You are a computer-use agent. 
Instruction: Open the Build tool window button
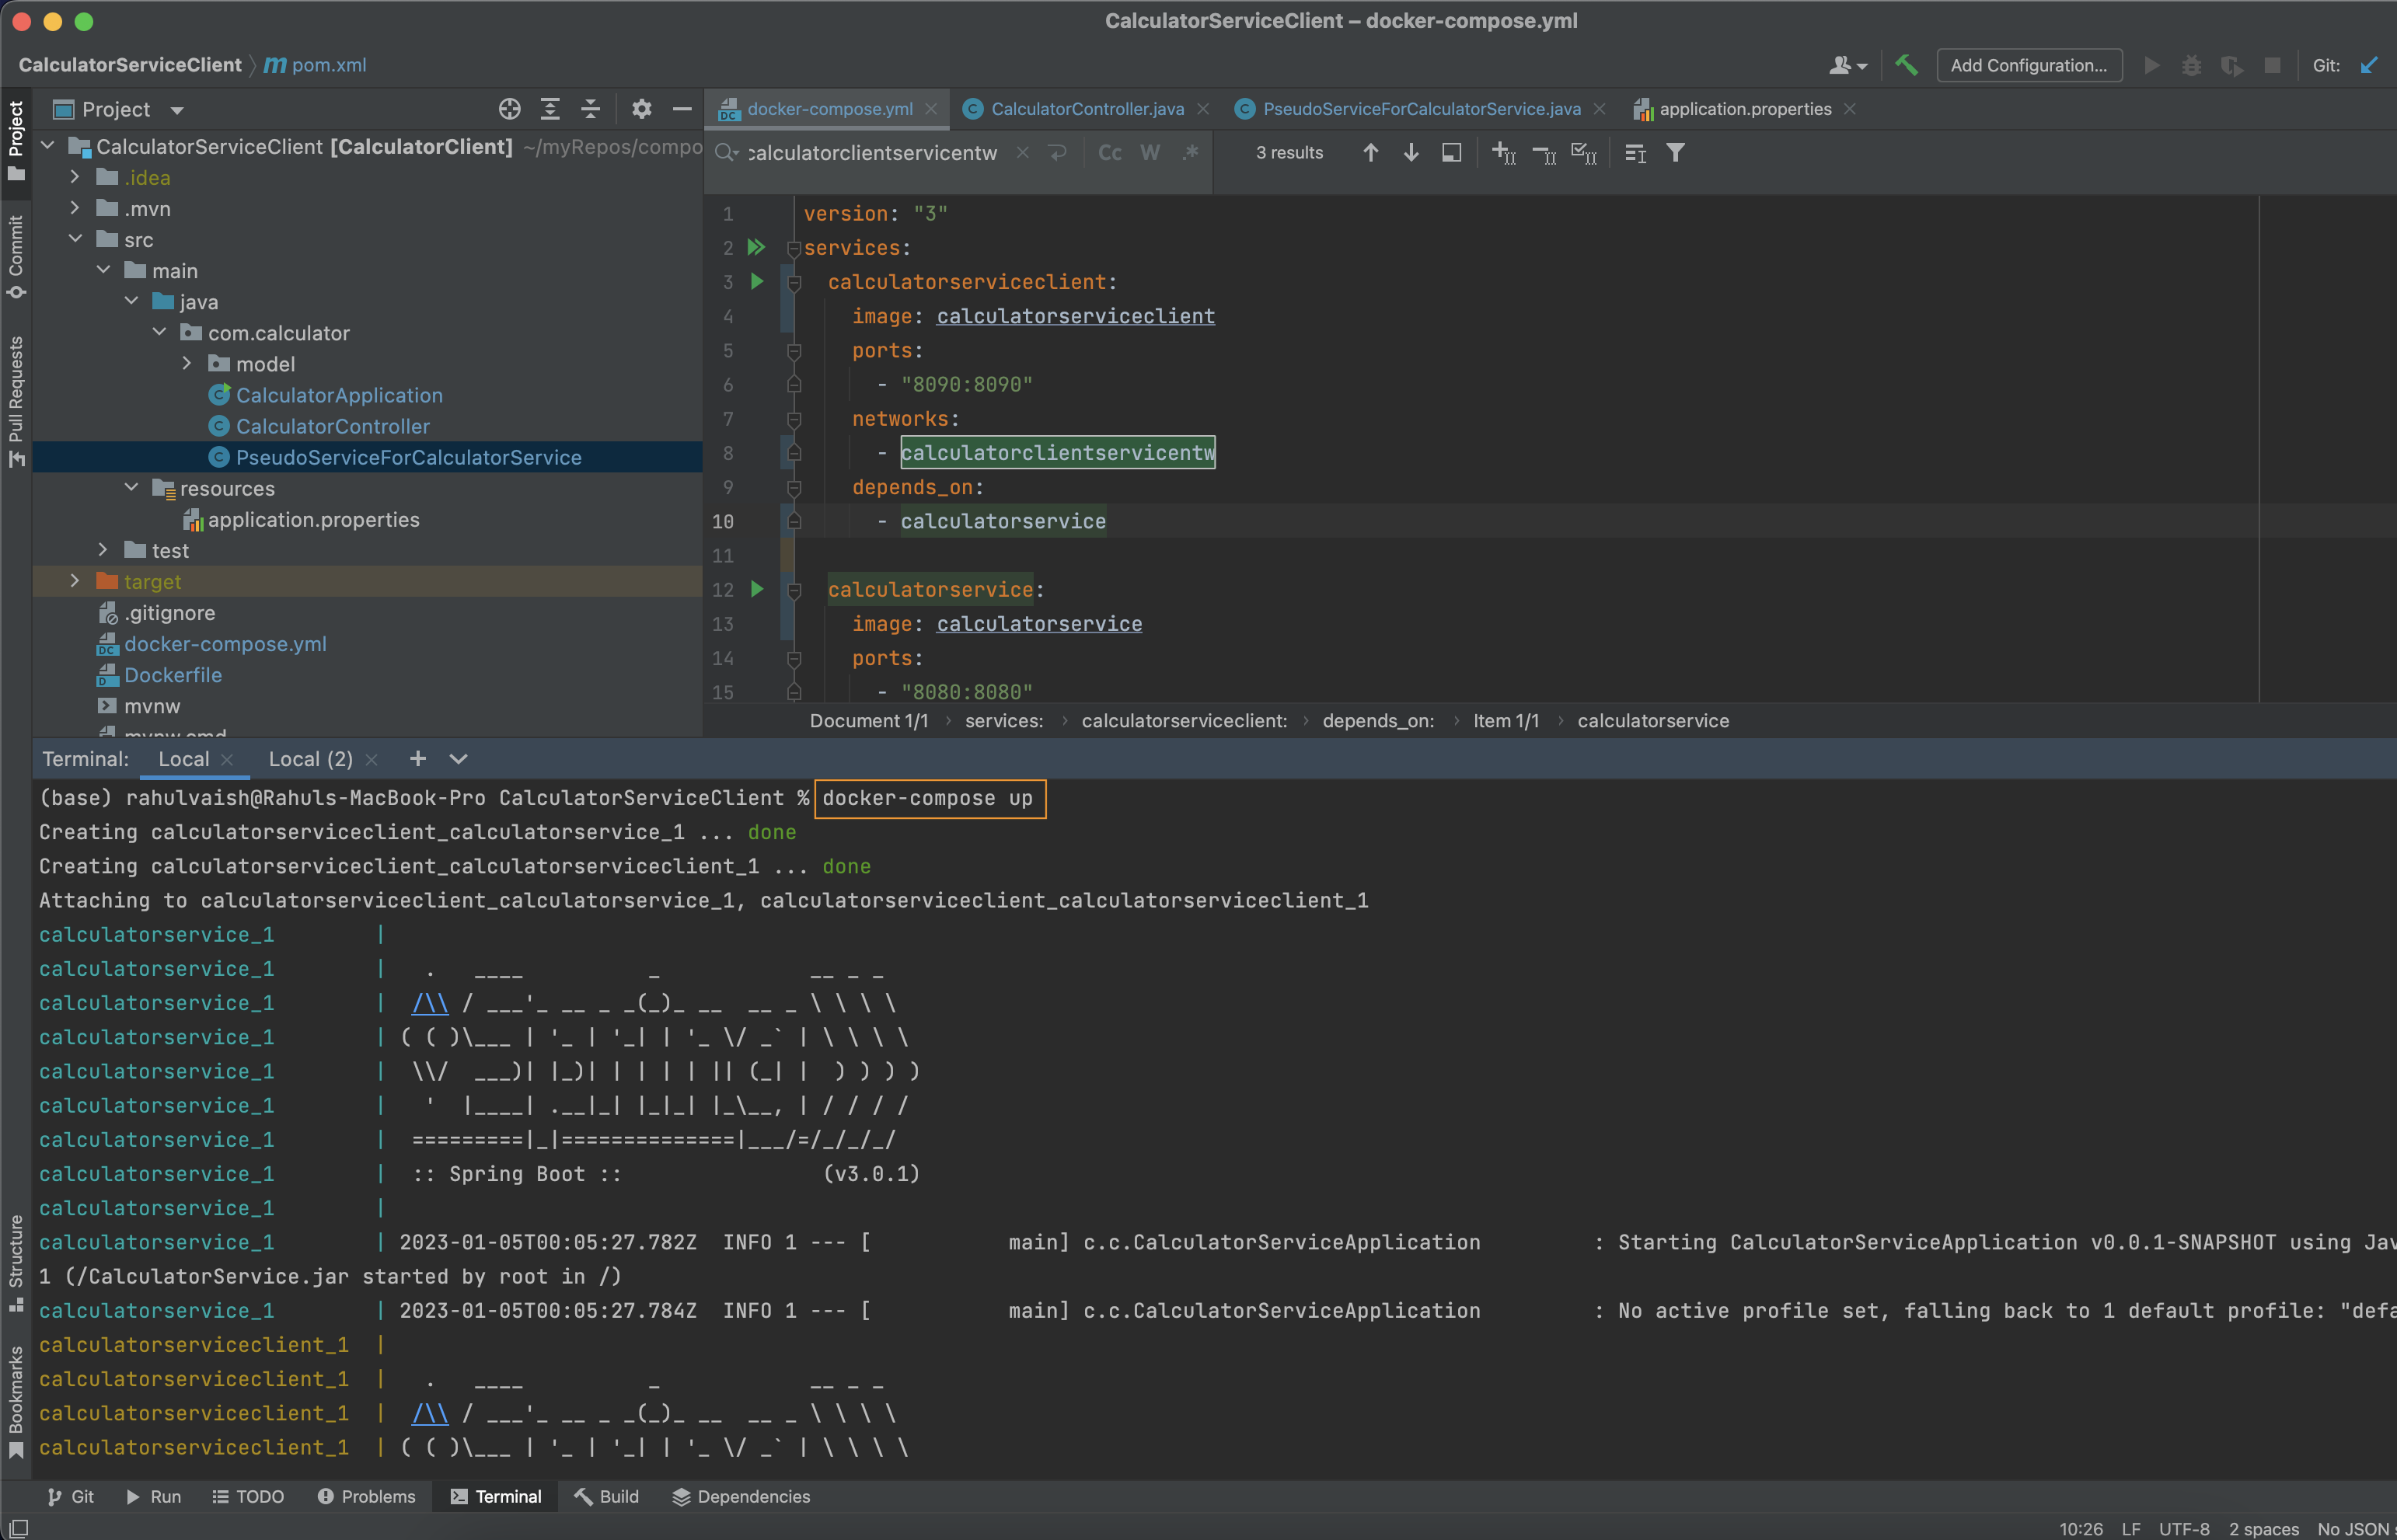point(607,1497)
